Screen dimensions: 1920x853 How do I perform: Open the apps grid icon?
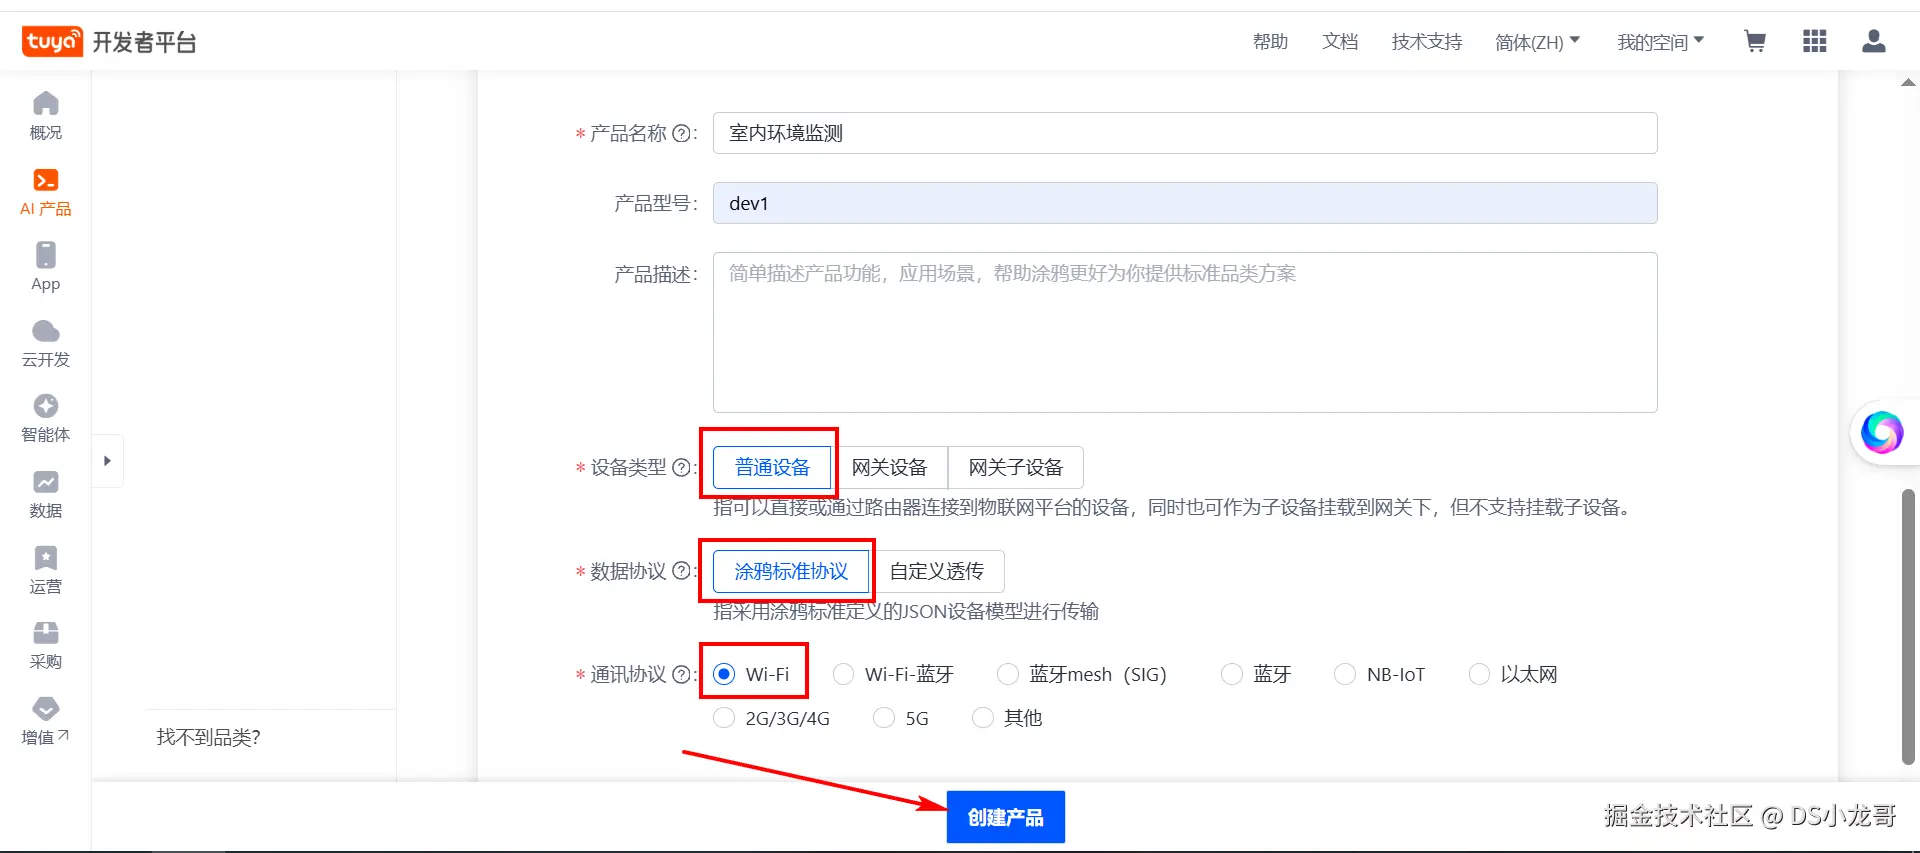(1815, 41)
